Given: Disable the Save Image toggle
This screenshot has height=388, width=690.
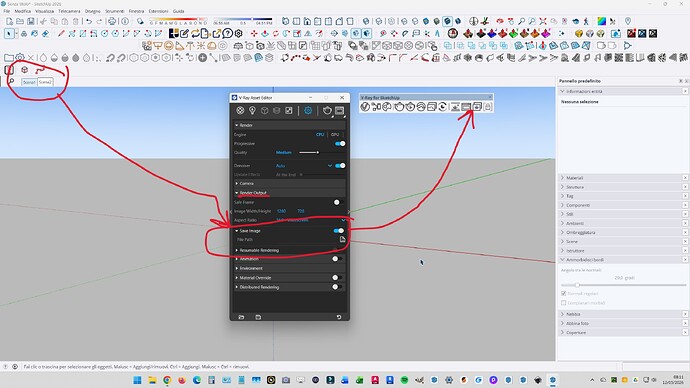Looking at the screenshot, I should (338, 231).
